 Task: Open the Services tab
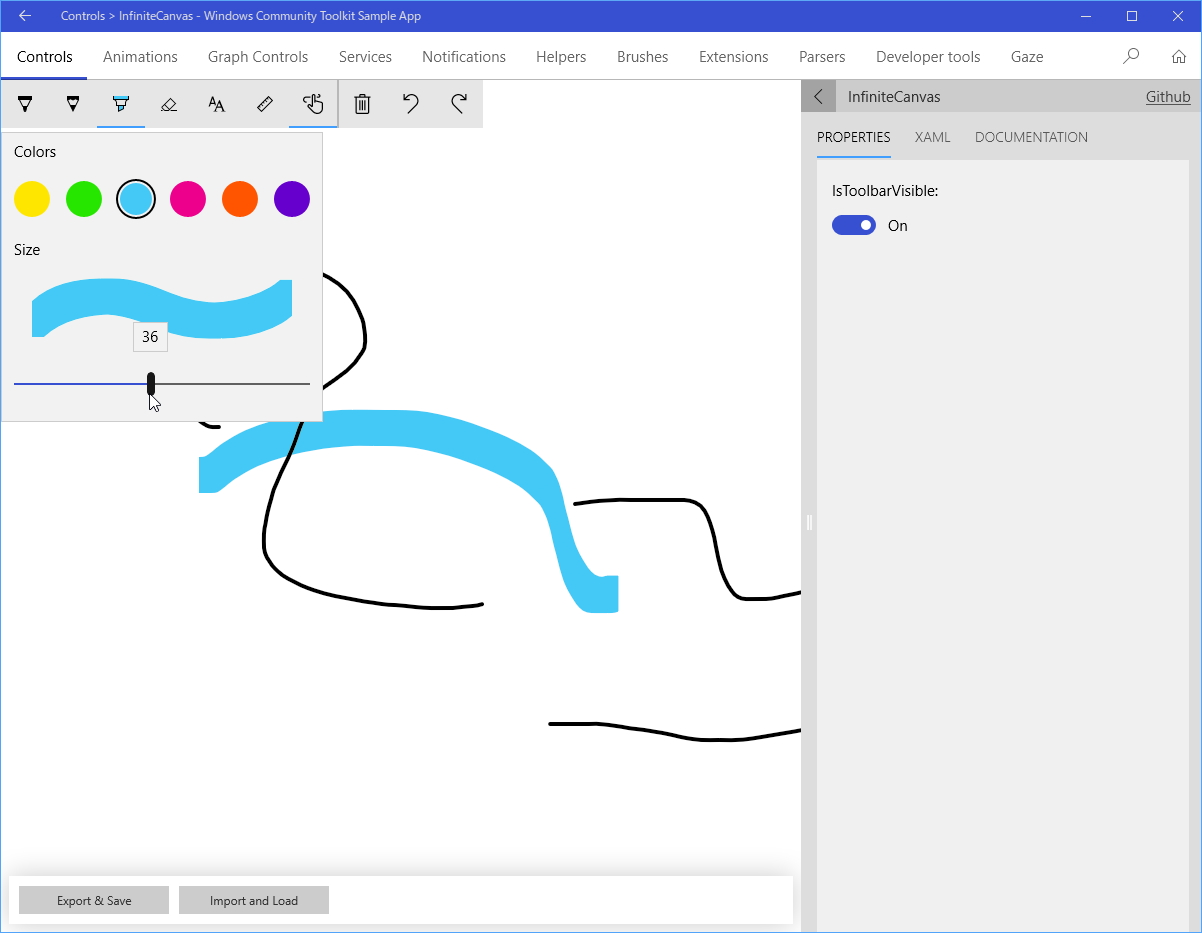click(x=365, y=57)
